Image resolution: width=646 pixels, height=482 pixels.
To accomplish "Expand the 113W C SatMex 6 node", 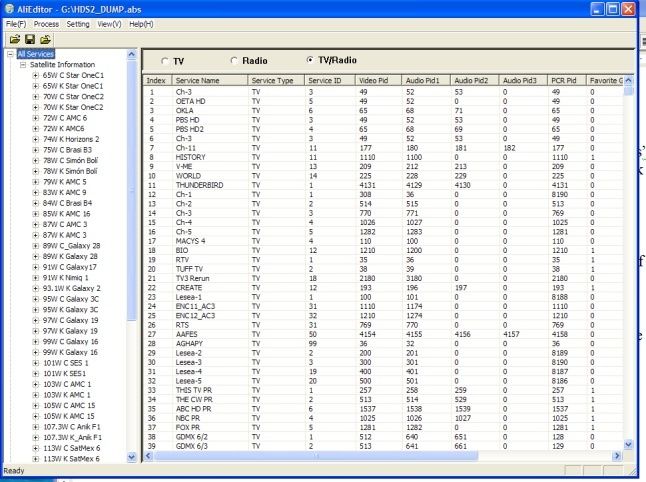I will pos(35,448).
